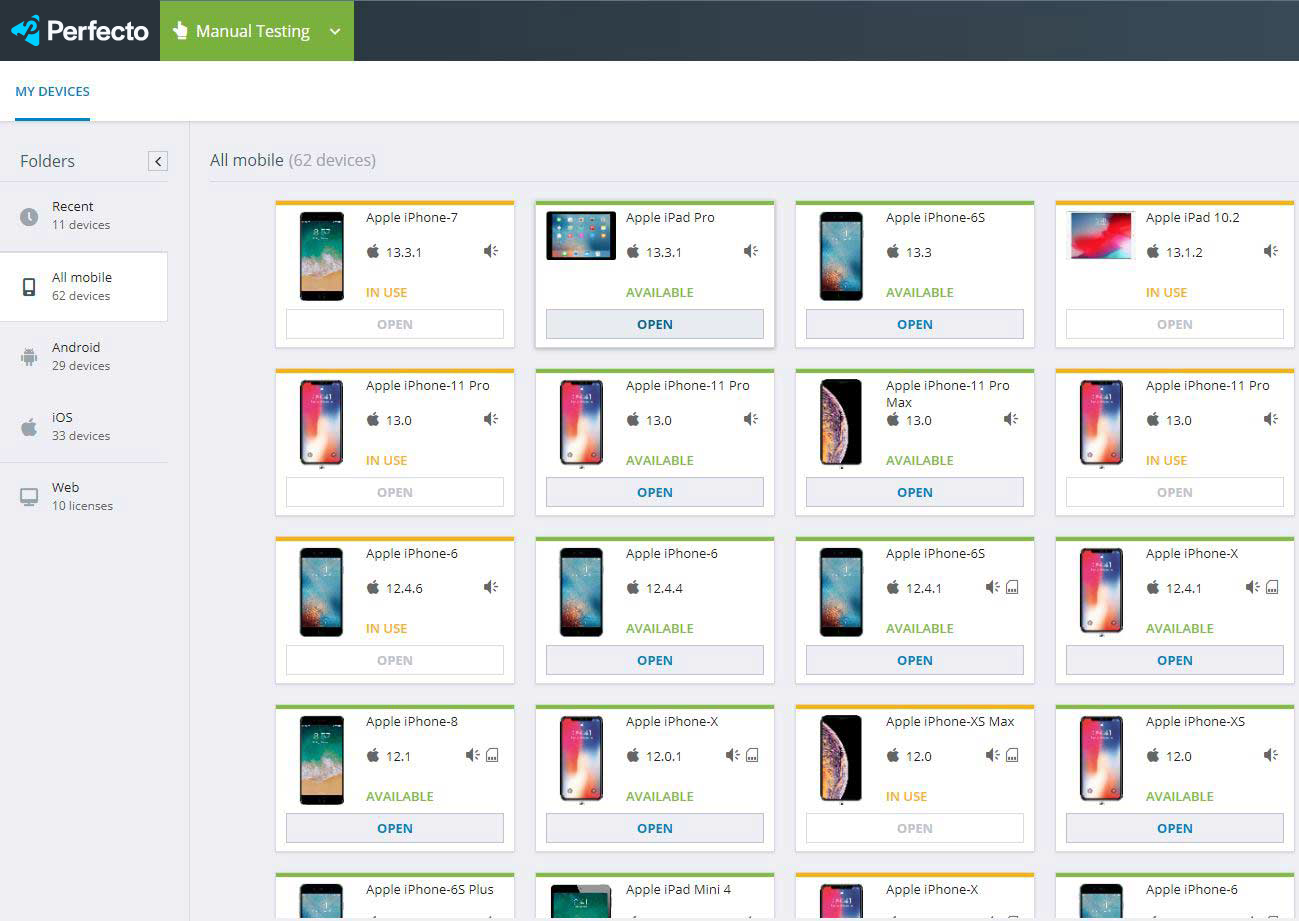This screenshot has height=921, width=1299.
Task: Select the Android robot icon in Folders
Action: [29, 357]
